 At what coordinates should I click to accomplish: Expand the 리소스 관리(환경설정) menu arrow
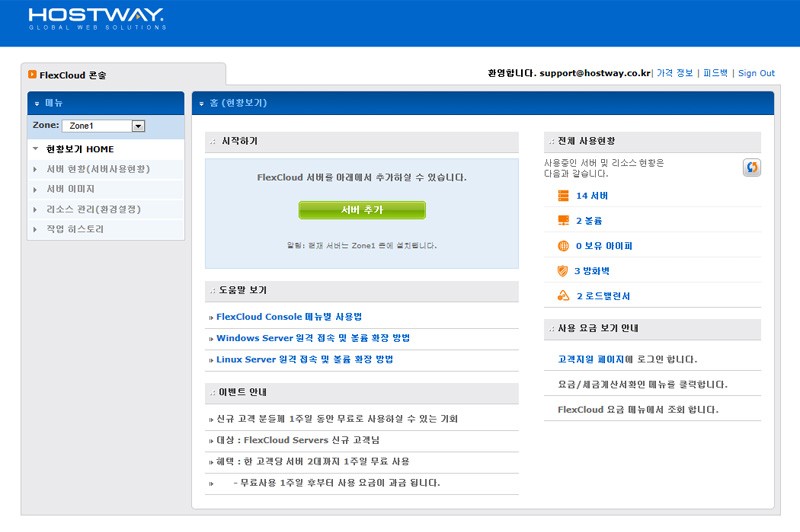[x=35, y=209]
